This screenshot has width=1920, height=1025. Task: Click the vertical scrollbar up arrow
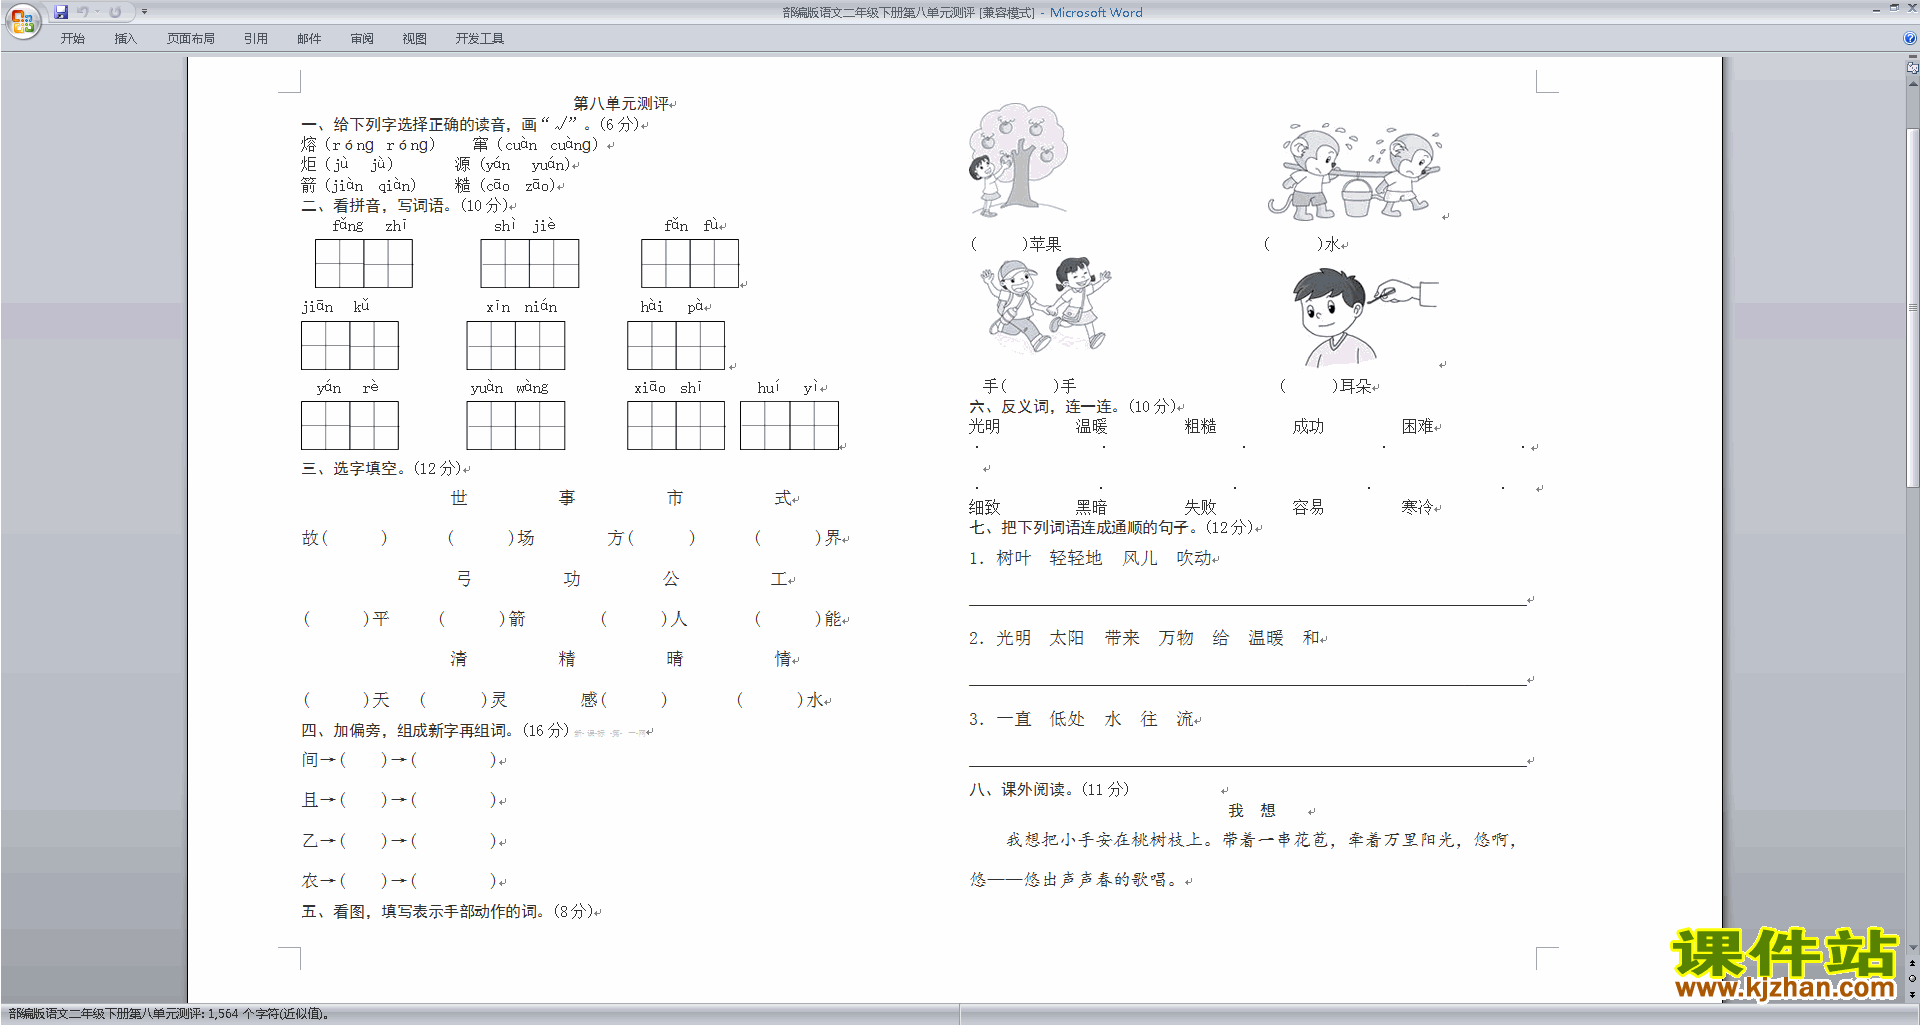click(x=1913, y=84)
